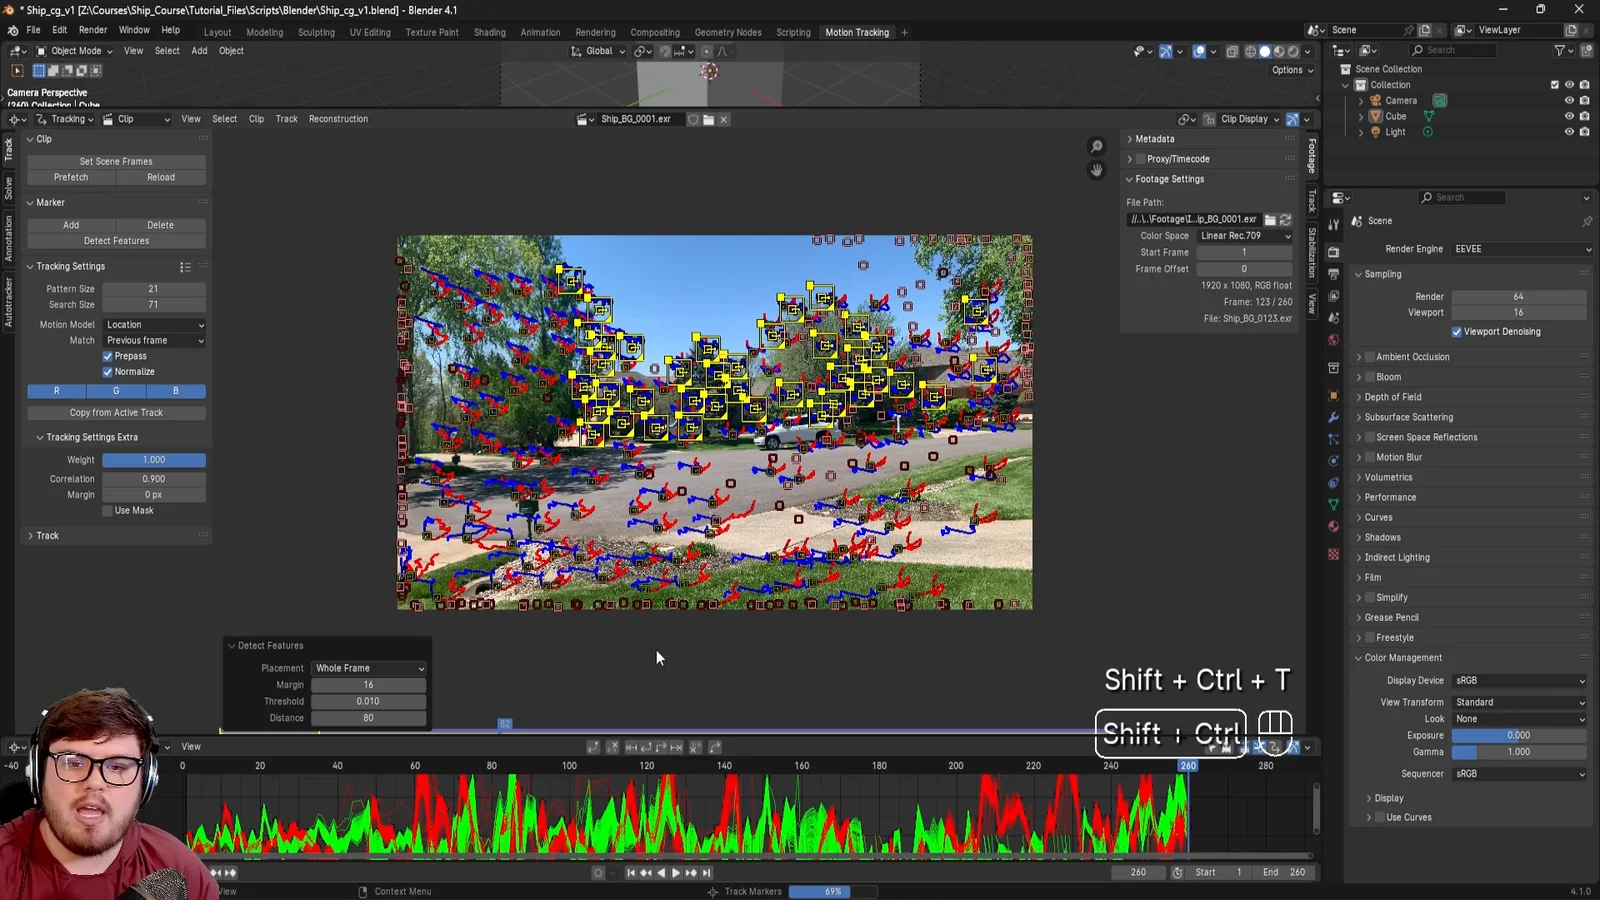Open the Track menu in the clip editor header
This screenshot has height=900, width=1600.
tap(286, 118)
